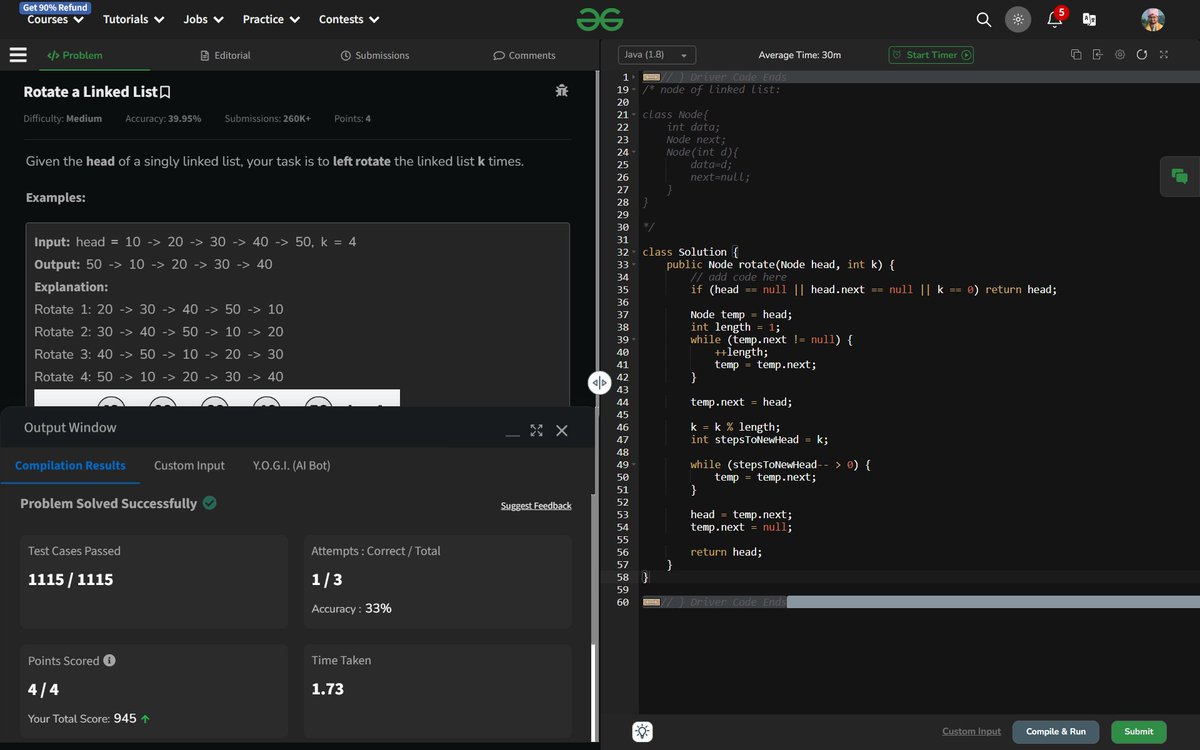The image size is (1200, 750).
Task: Click 'Accuracy : 33%' text
Action: click(351, 608)
